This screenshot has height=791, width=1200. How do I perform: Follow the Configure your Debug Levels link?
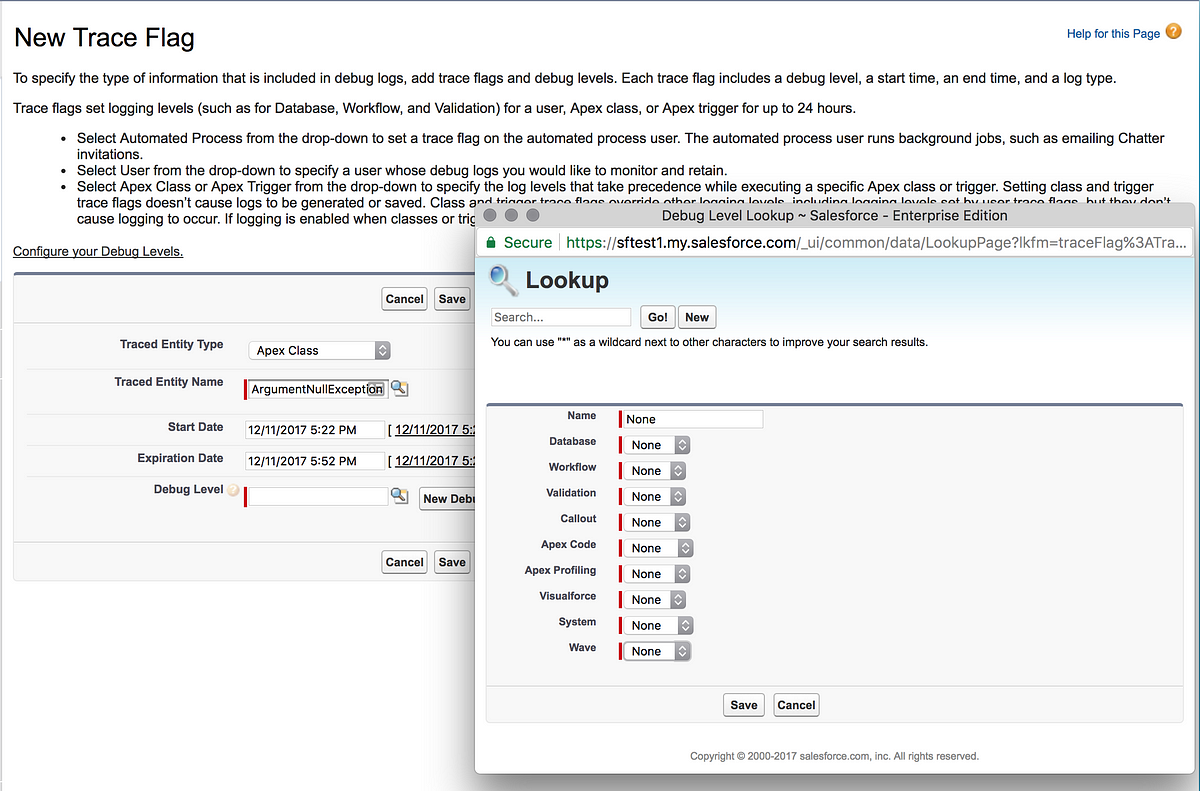tap(98, 251)
